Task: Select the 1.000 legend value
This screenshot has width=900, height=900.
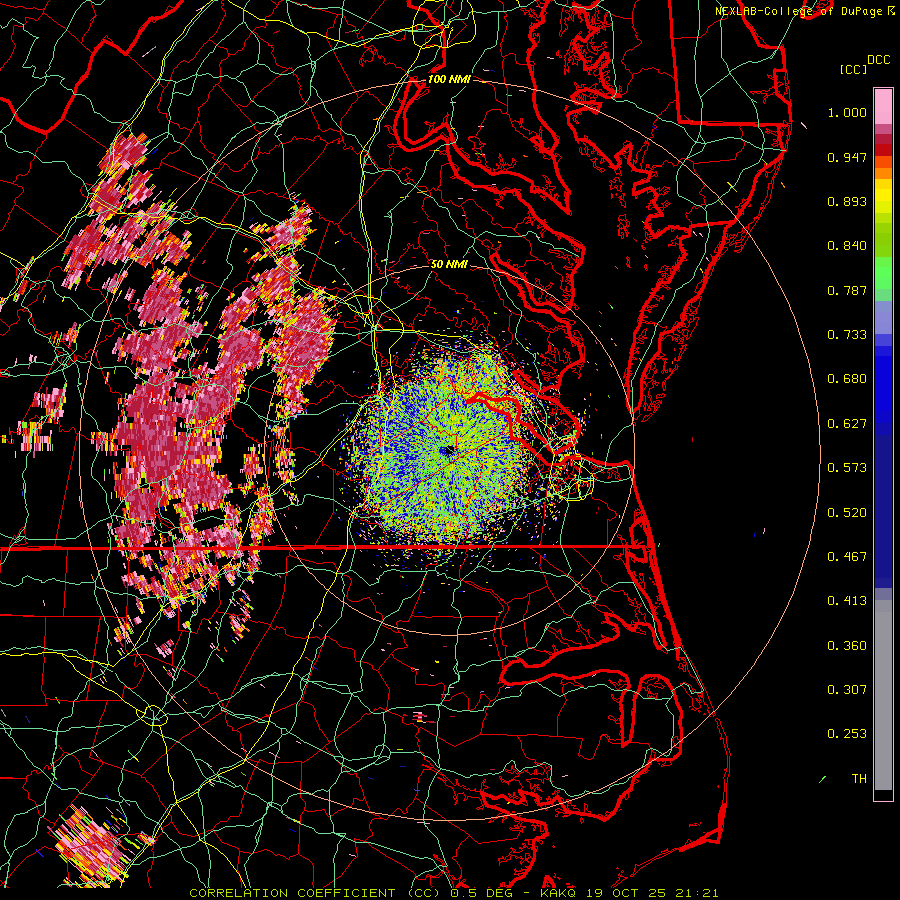Action: (847, 112)
